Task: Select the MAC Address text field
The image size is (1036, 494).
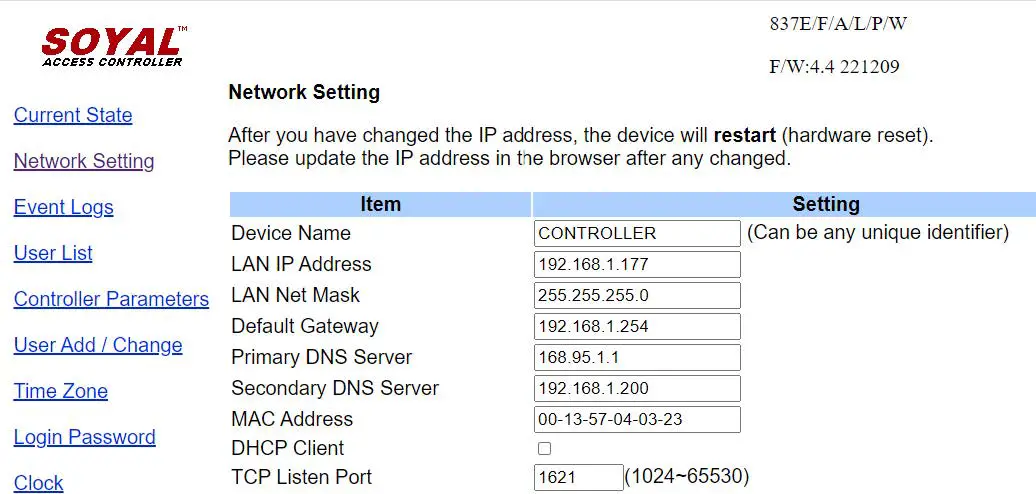Action: point(637,419)
